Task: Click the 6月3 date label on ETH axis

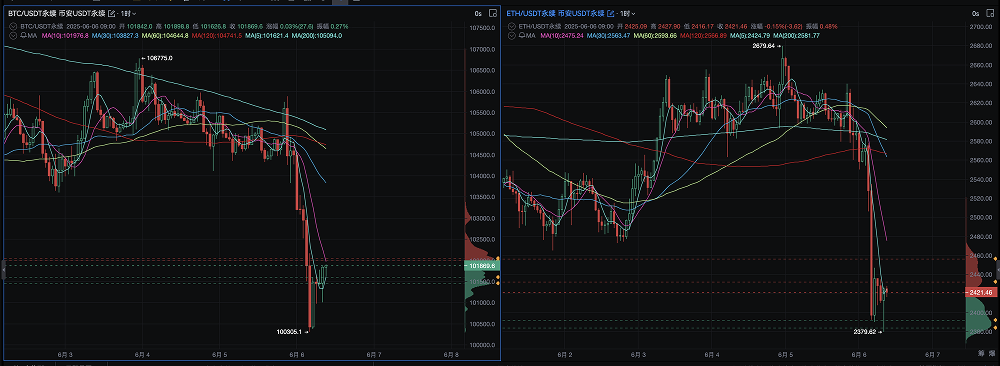Action: tap(638, 354)
